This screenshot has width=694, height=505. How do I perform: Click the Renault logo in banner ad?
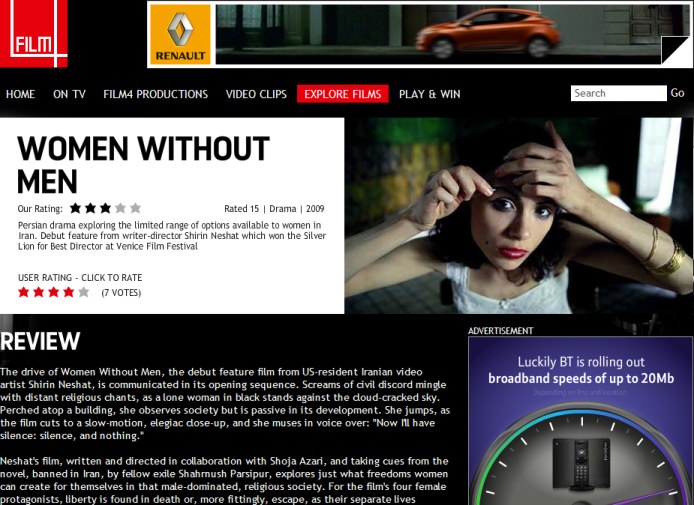180,35
